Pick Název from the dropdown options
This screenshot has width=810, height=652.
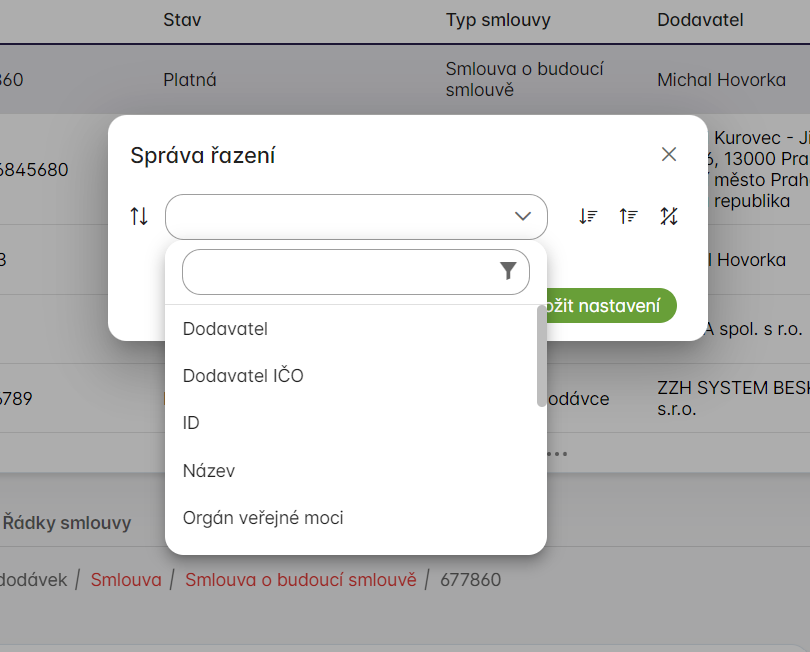click(209, 470)
